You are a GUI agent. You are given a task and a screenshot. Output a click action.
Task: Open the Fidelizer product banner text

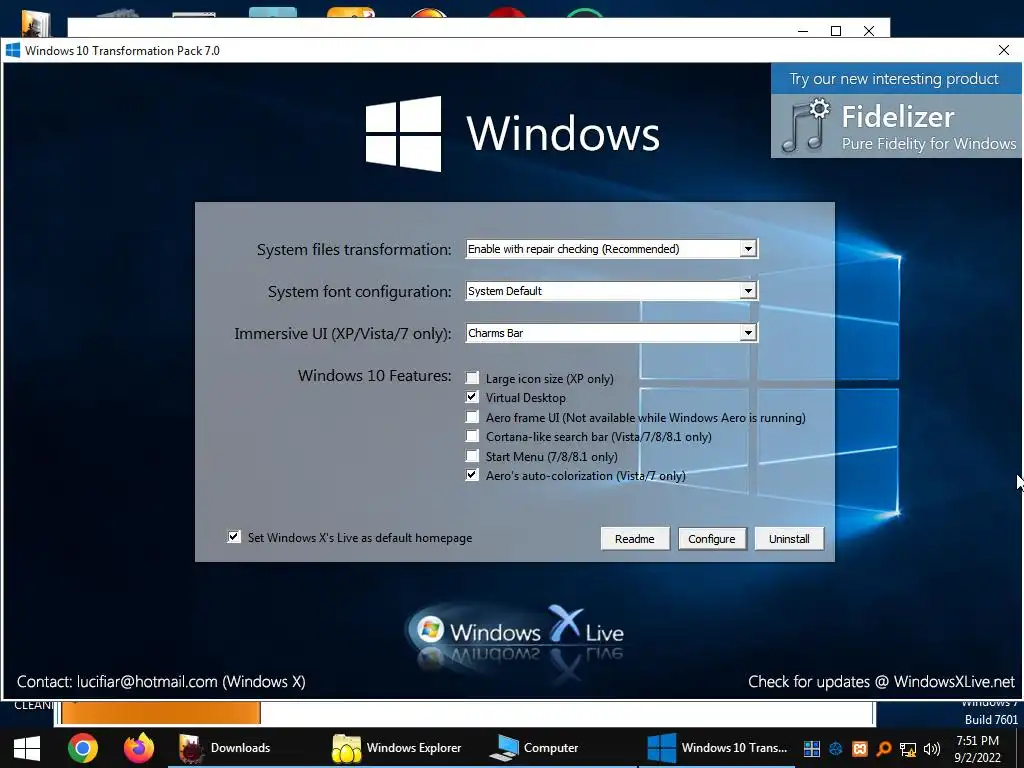pyautogui.click(x=929, y=127)
